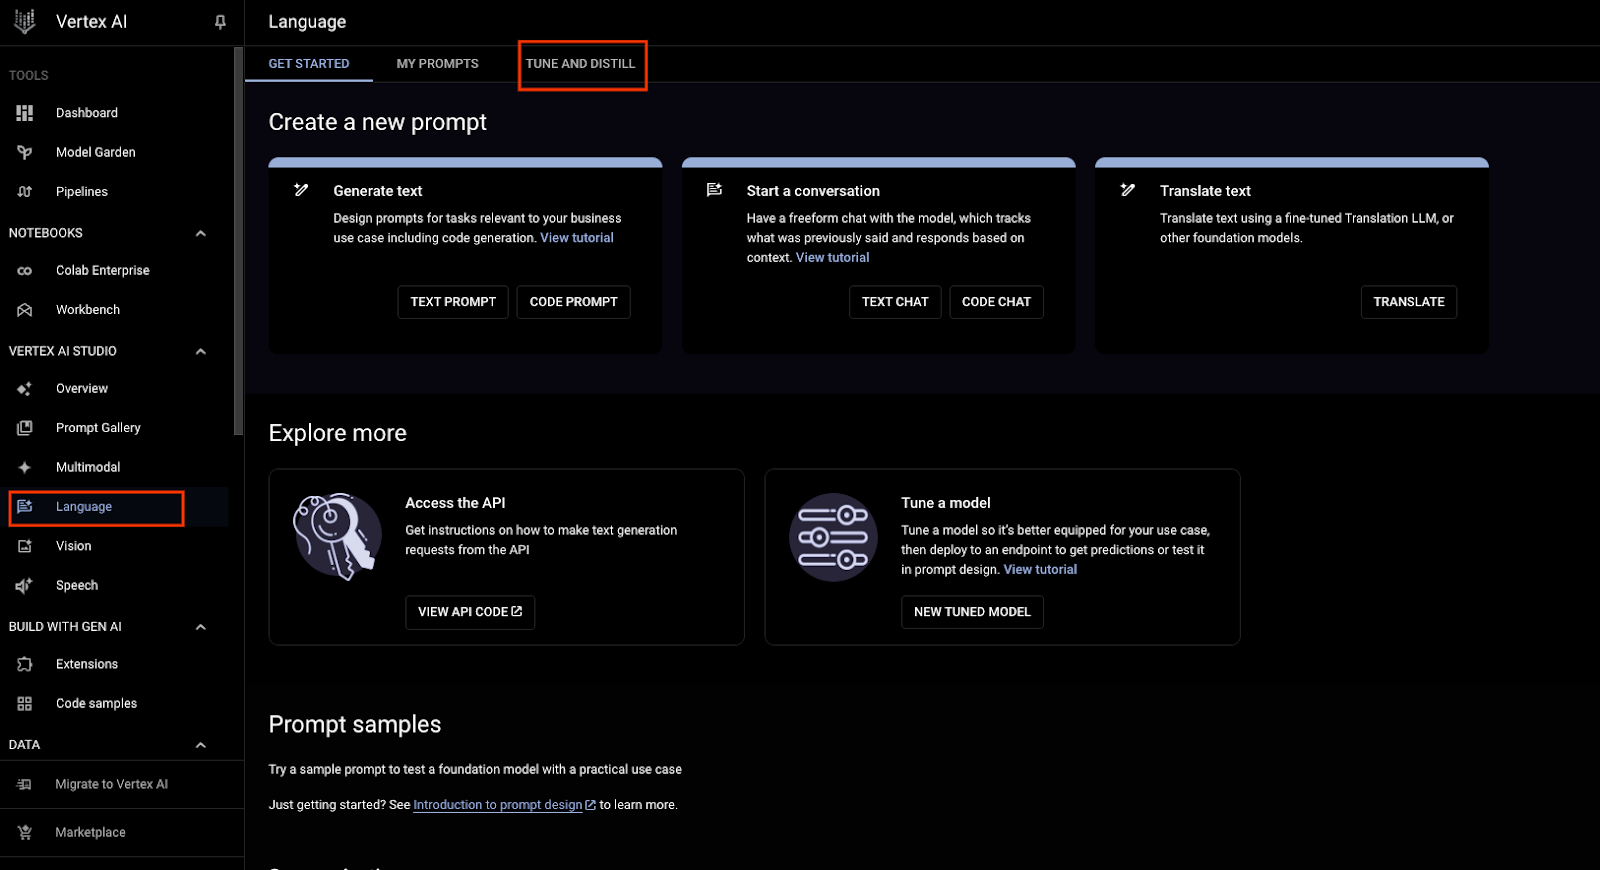Screen dimensions: 1600x870
Task: Click the Vision icon
Action: 25,546
